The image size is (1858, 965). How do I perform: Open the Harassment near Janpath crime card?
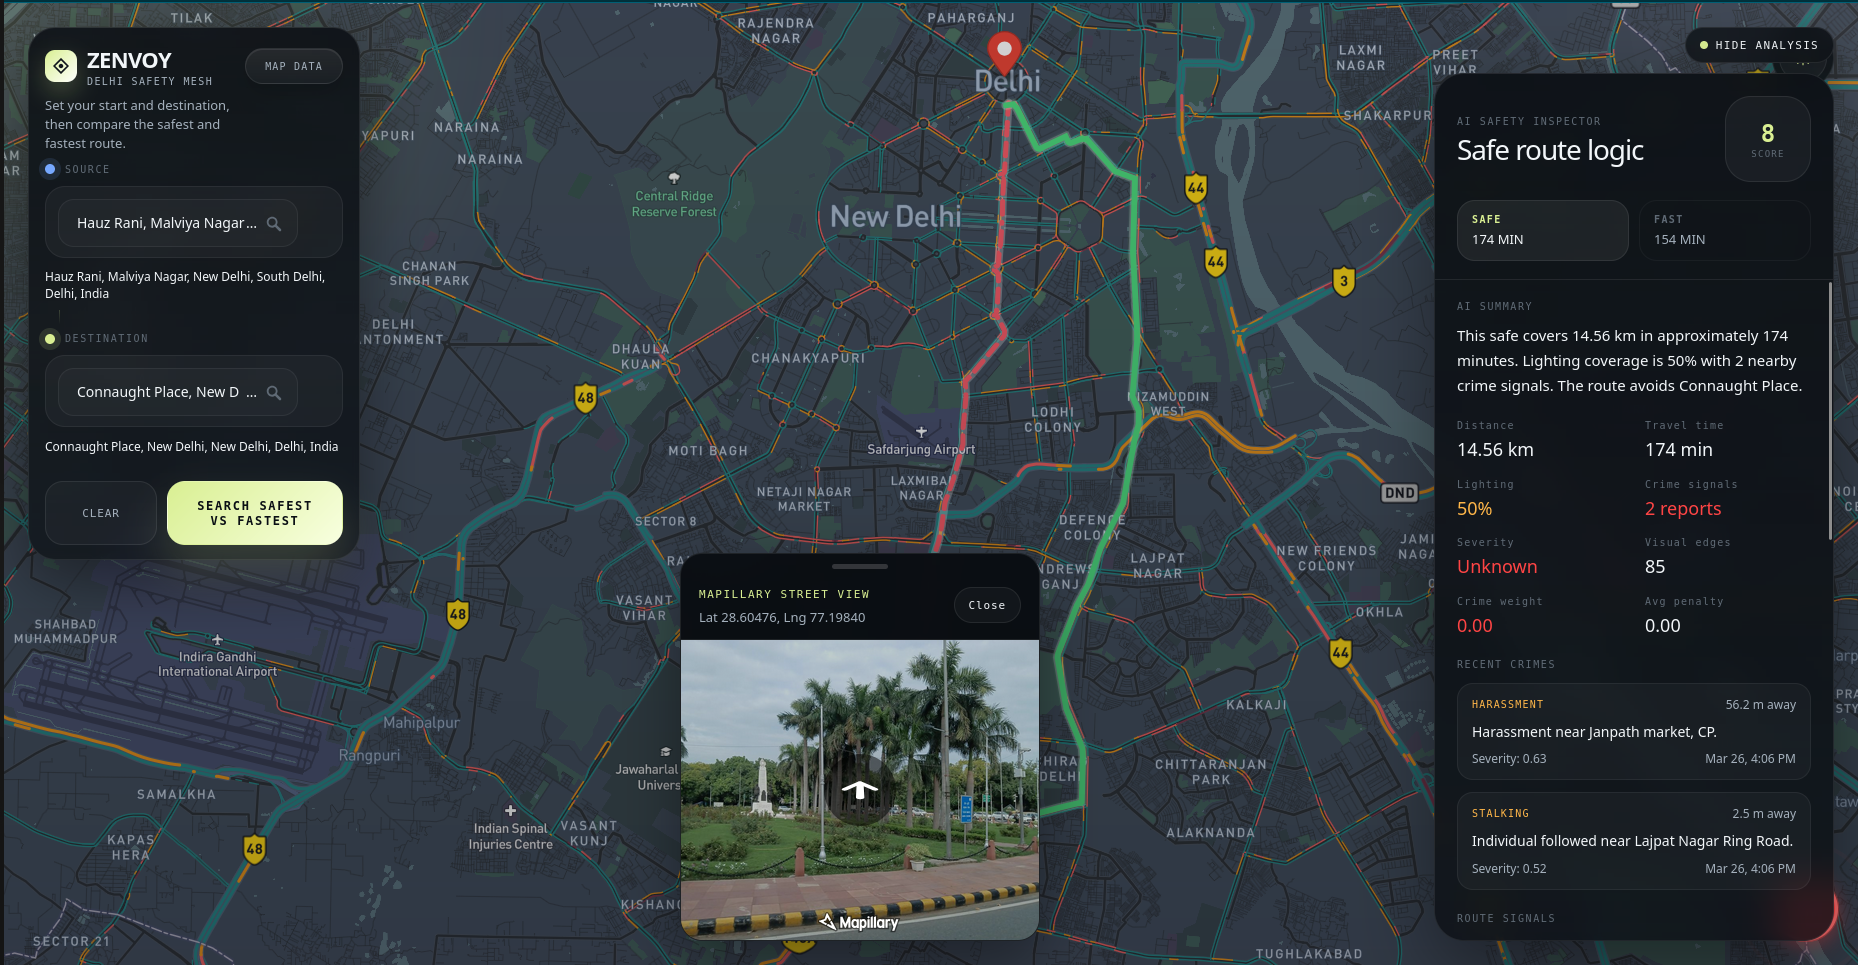tap(1634, 731)
